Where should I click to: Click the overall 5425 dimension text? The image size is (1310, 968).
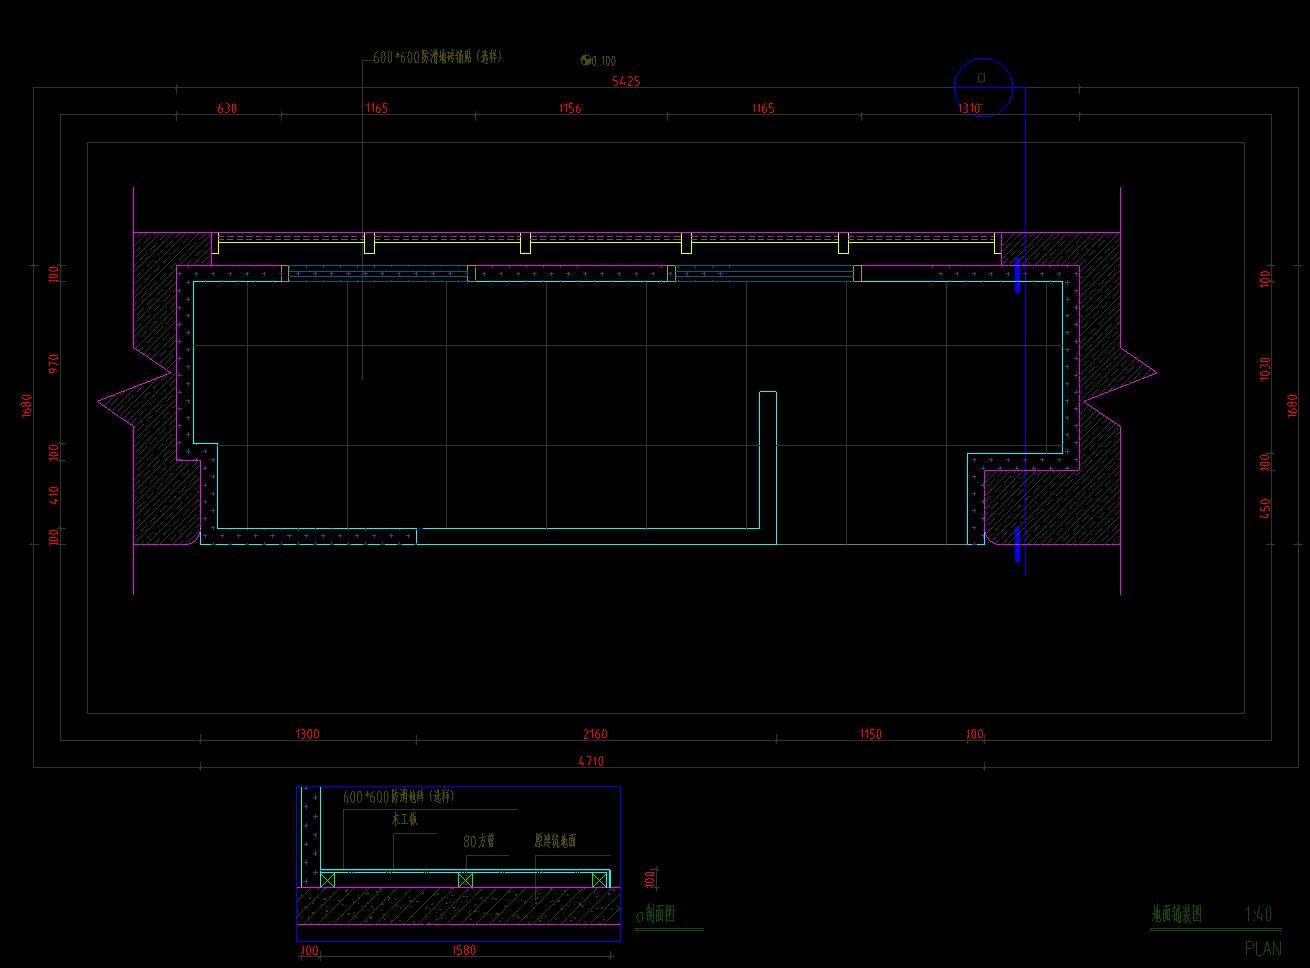pos(626,81)
